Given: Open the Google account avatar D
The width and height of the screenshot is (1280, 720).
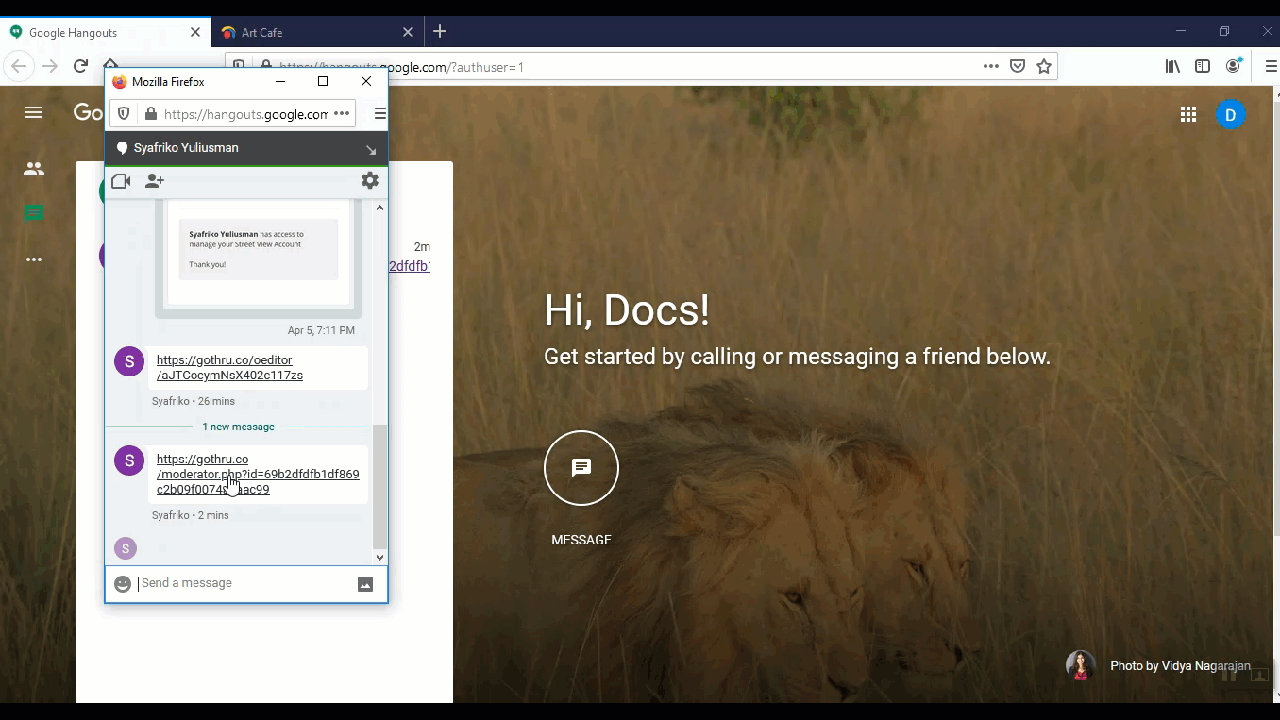Looking at the screenshot, I should [x=1231, y=115].
